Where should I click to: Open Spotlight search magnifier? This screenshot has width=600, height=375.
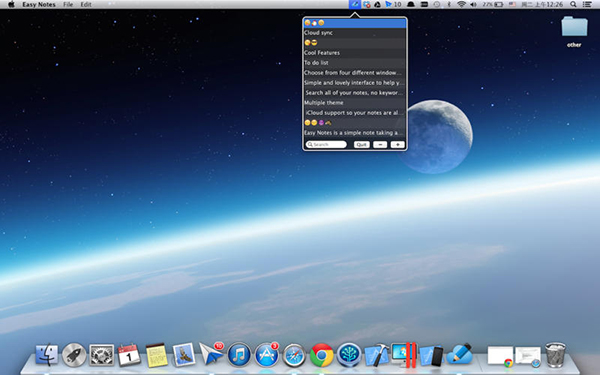coord(573,5)
